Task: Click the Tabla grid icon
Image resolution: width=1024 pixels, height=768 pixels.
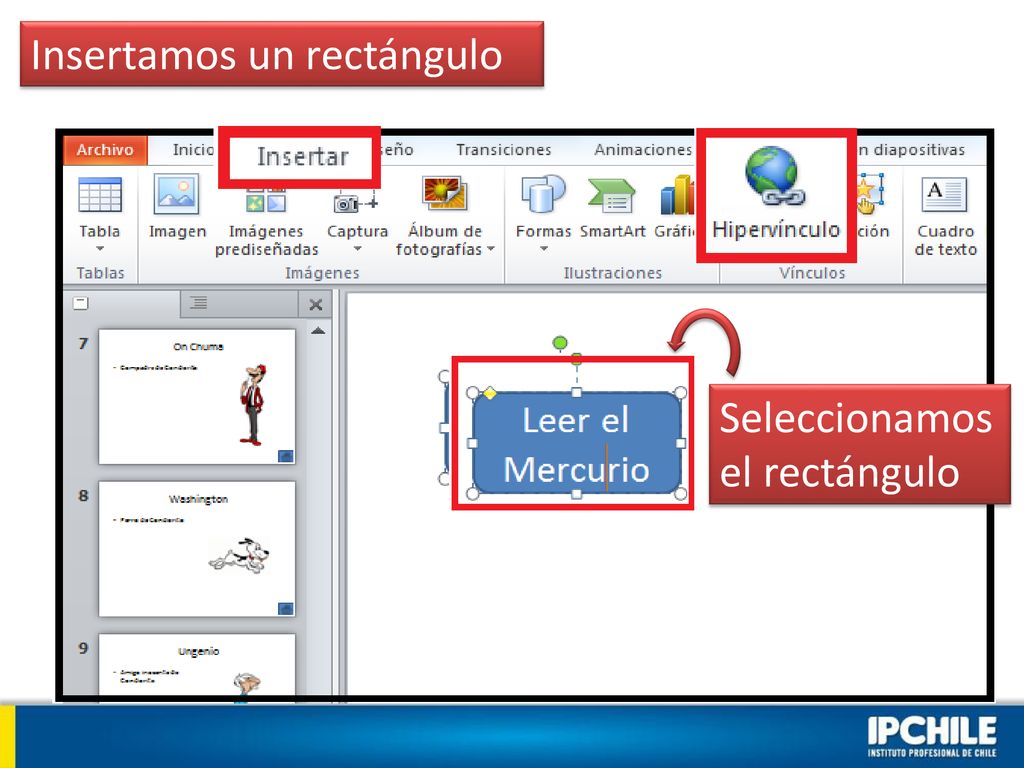Action: tap(100, 194)
